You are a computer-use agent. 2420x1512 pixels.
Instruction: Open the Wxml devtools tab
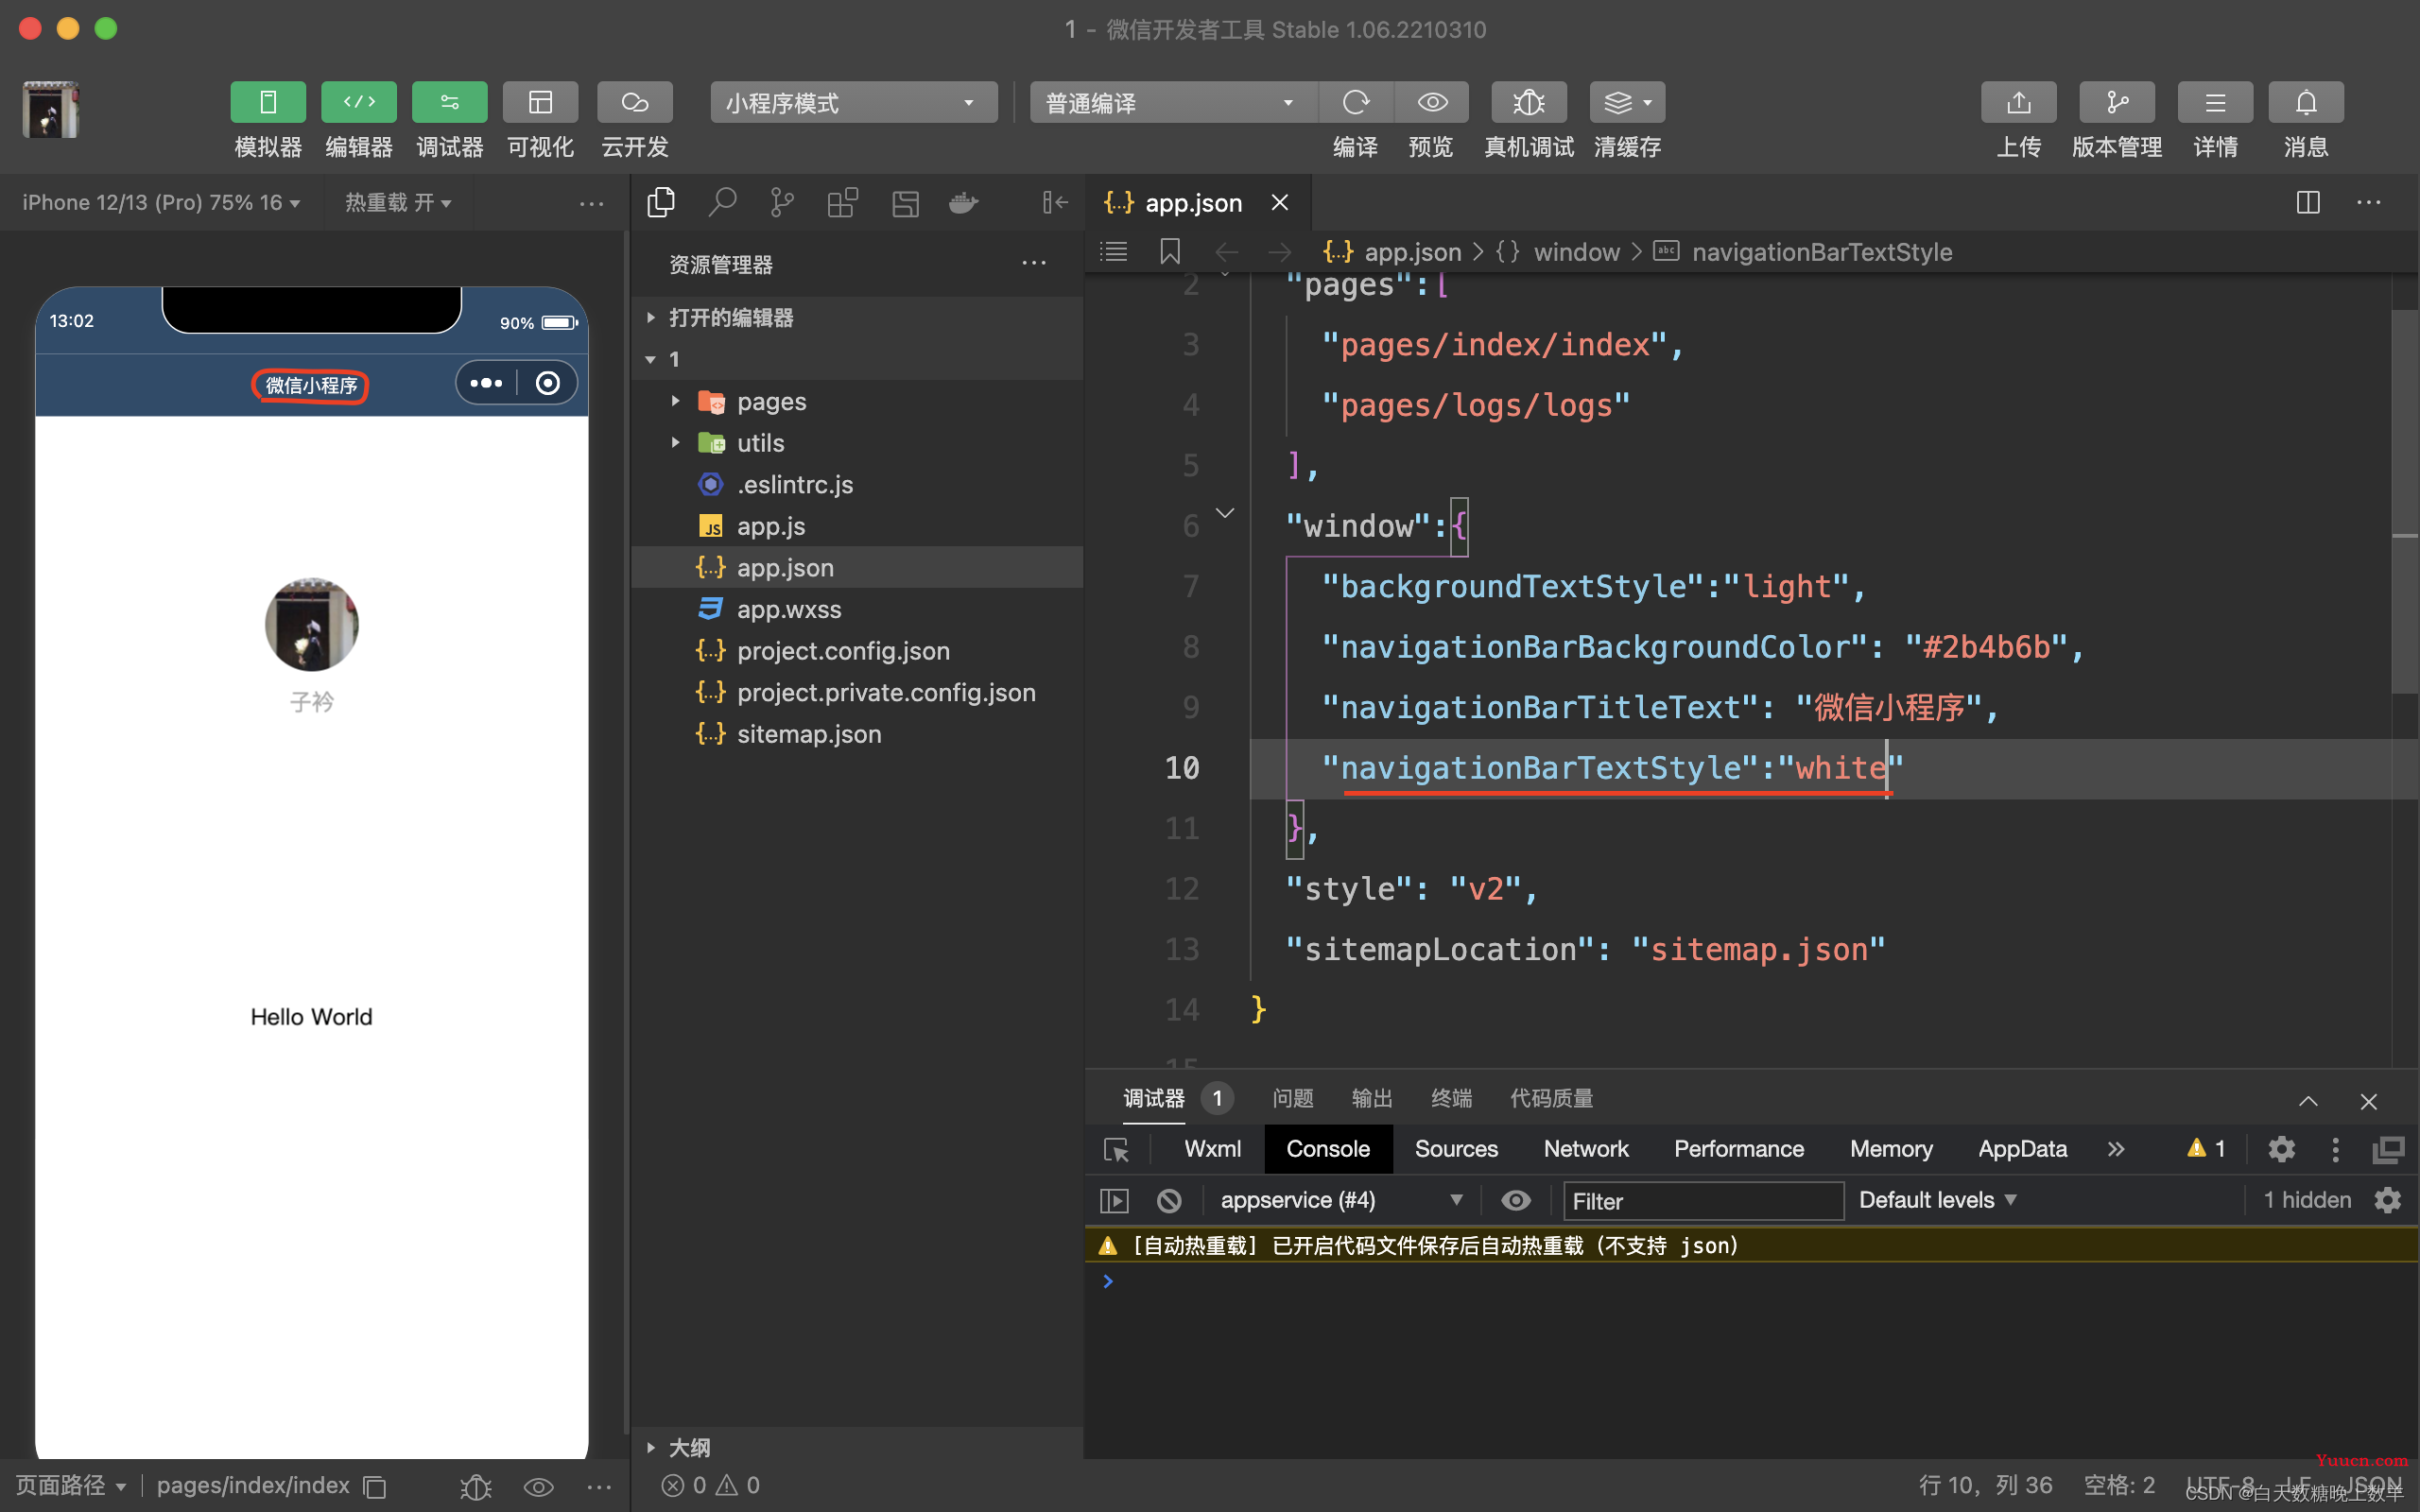coord(1213,1149)
